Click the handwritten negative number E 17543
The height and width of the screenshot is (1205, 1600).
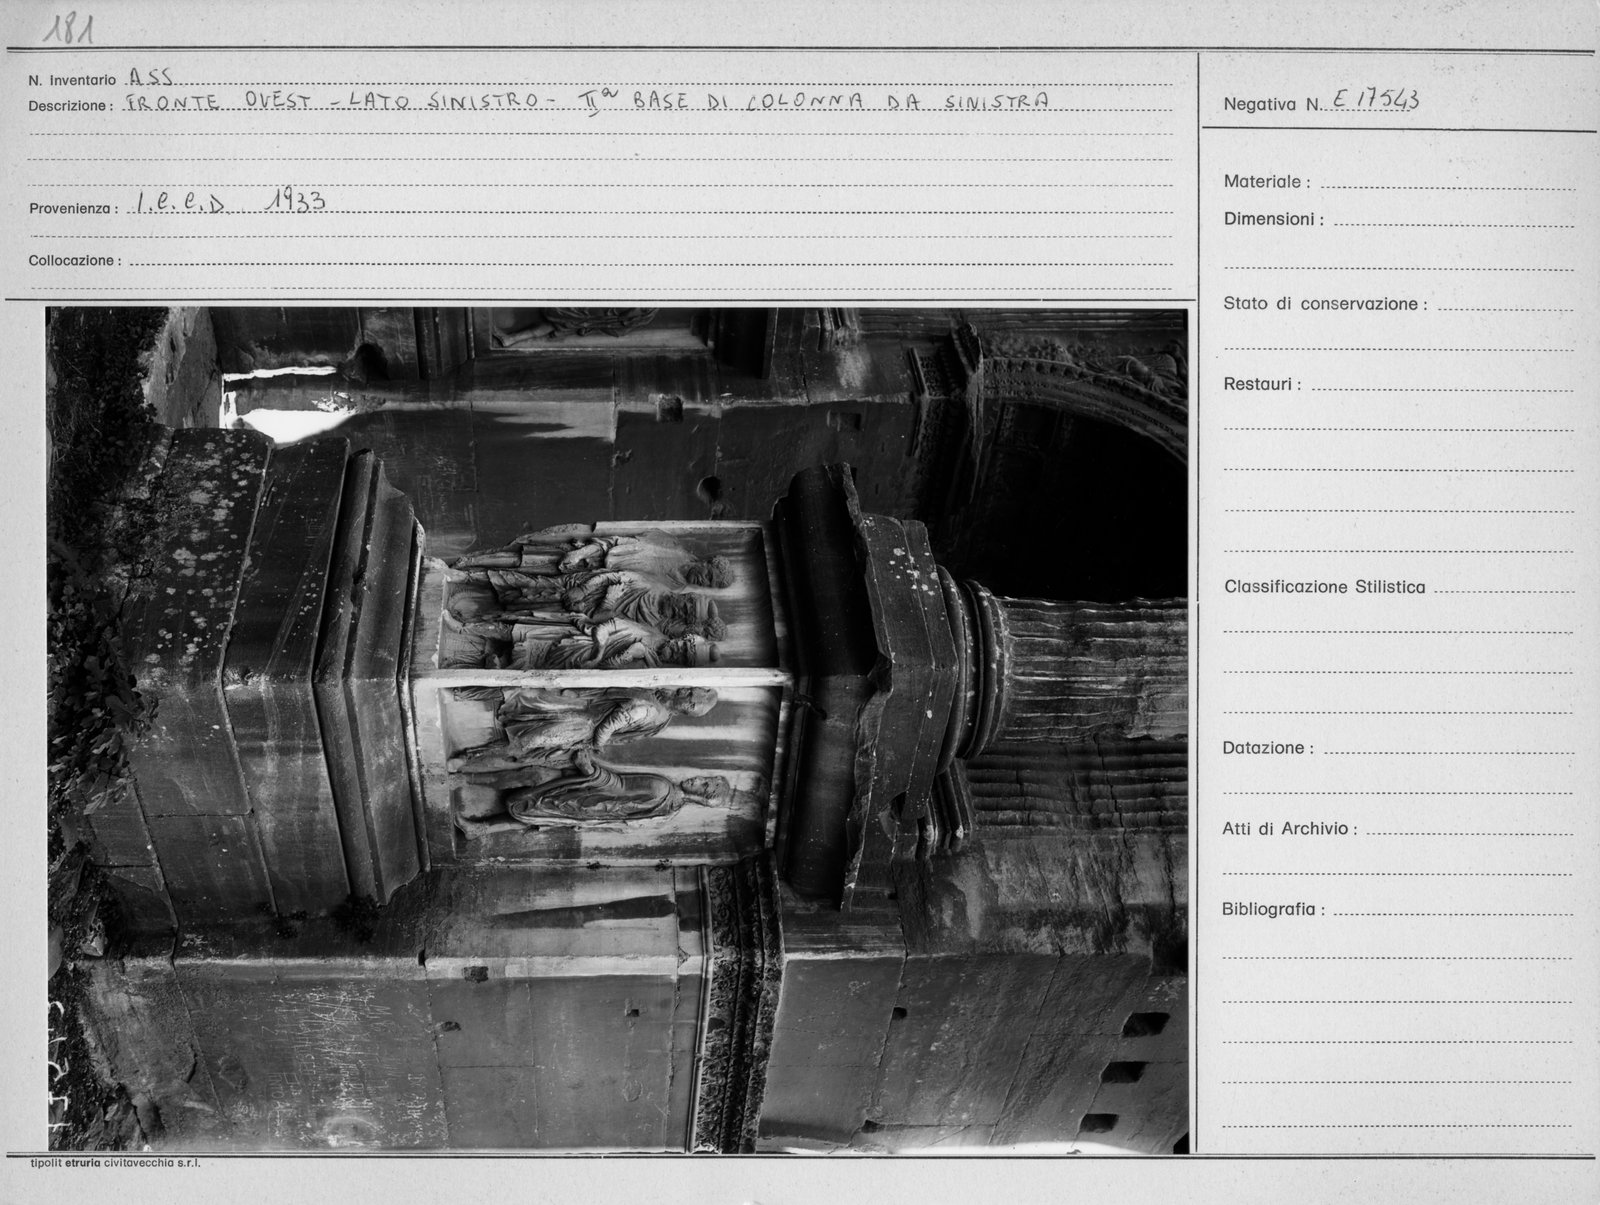click(1376, 100)
